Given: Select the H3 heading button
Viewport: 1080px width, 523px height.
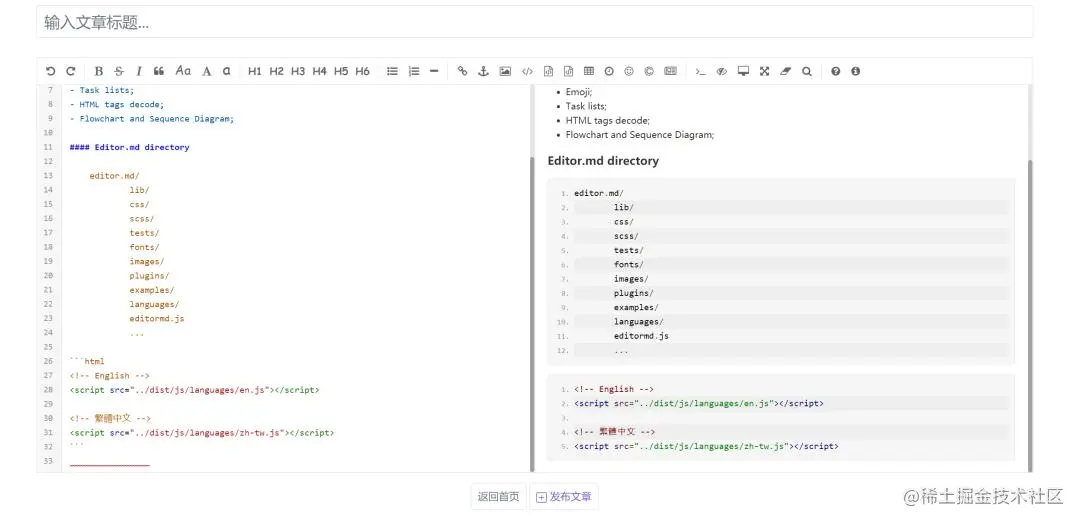Looking at the screenshot, I should [298, 71].
